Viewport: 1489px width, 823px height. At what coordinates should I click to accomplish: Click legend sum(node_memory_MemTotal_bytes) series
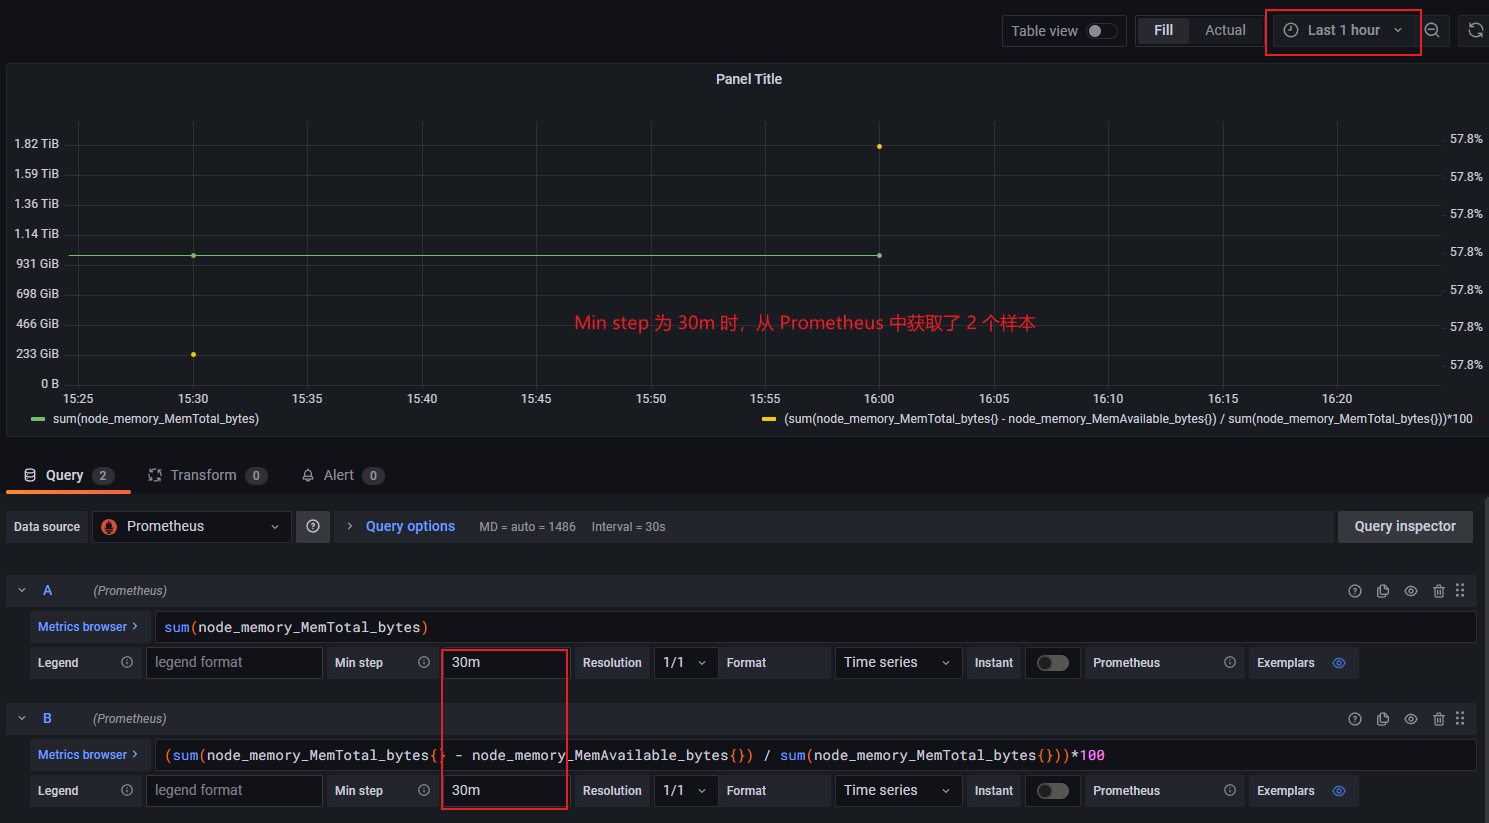(156, 419)
